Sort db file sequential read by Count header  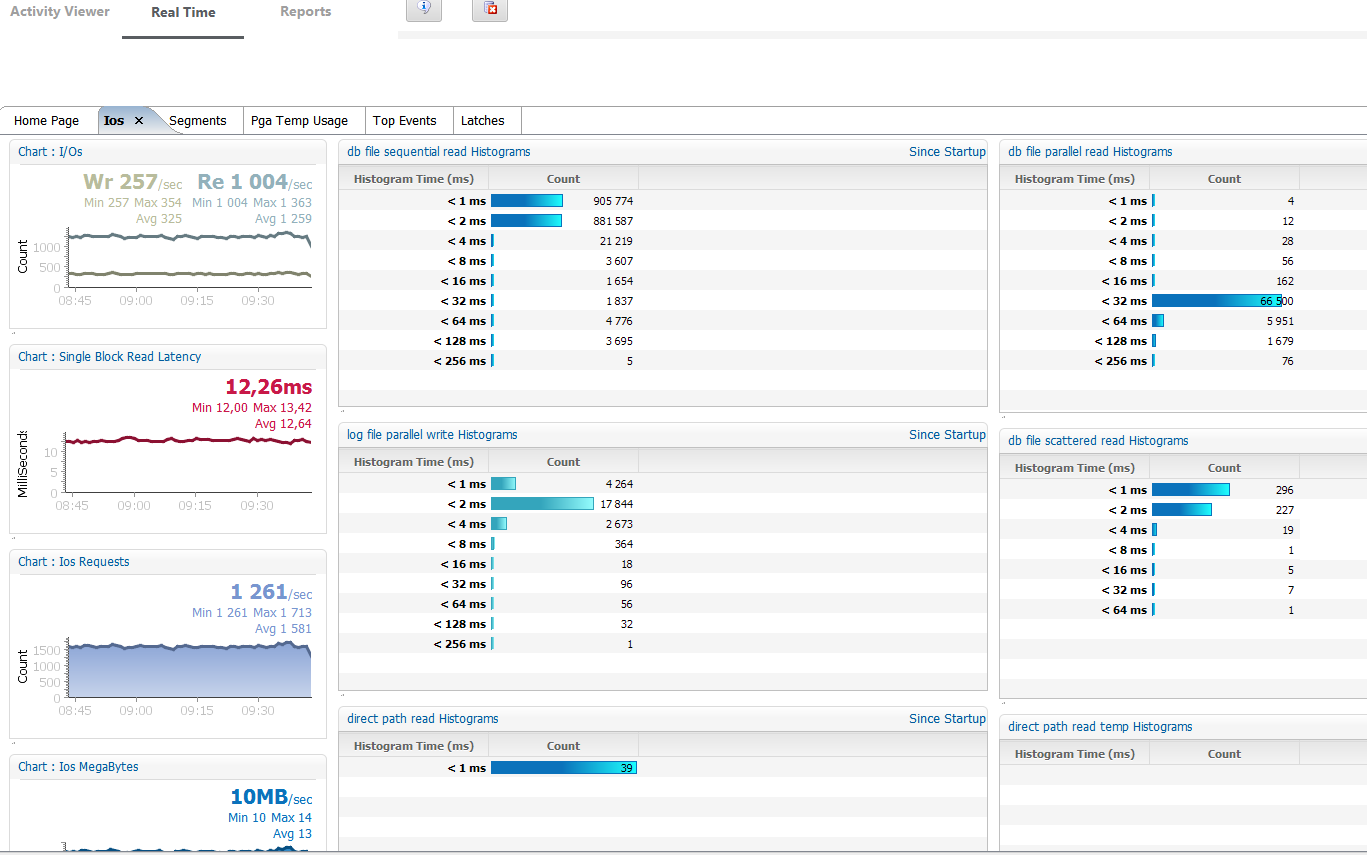[563, 179]
